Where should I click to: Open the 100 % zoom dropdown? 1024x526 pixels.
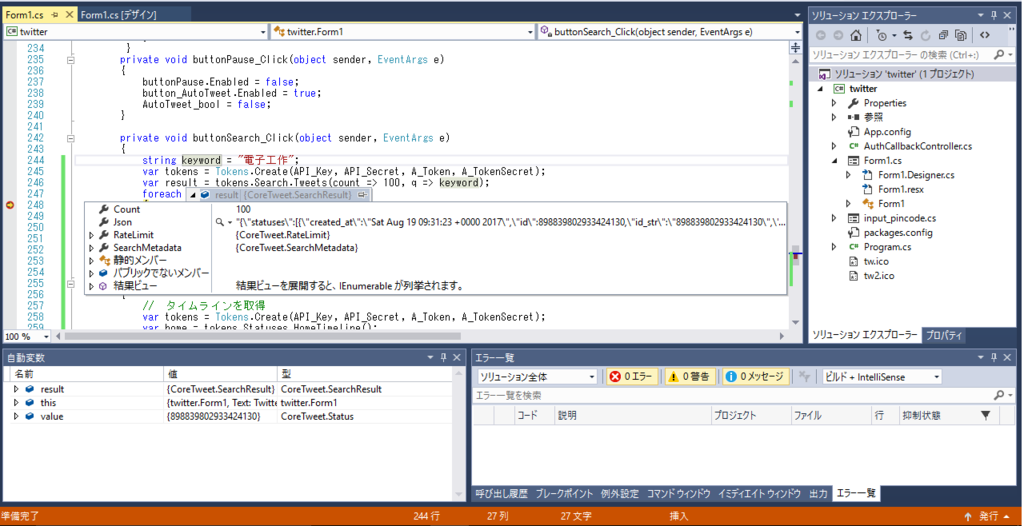pyautogui.click(x=46, y=337)
